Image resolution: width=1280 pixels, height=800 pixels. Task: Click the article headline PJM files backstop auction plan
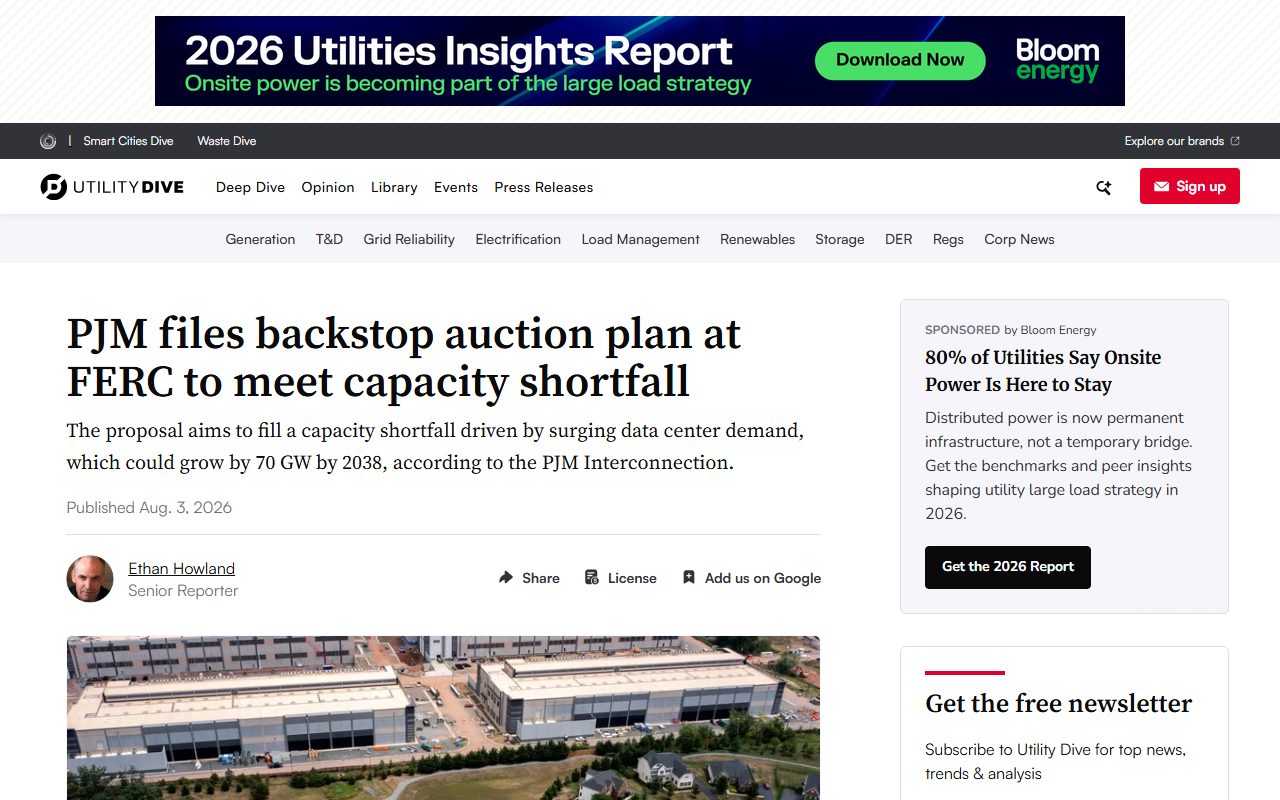pos(404,357)
